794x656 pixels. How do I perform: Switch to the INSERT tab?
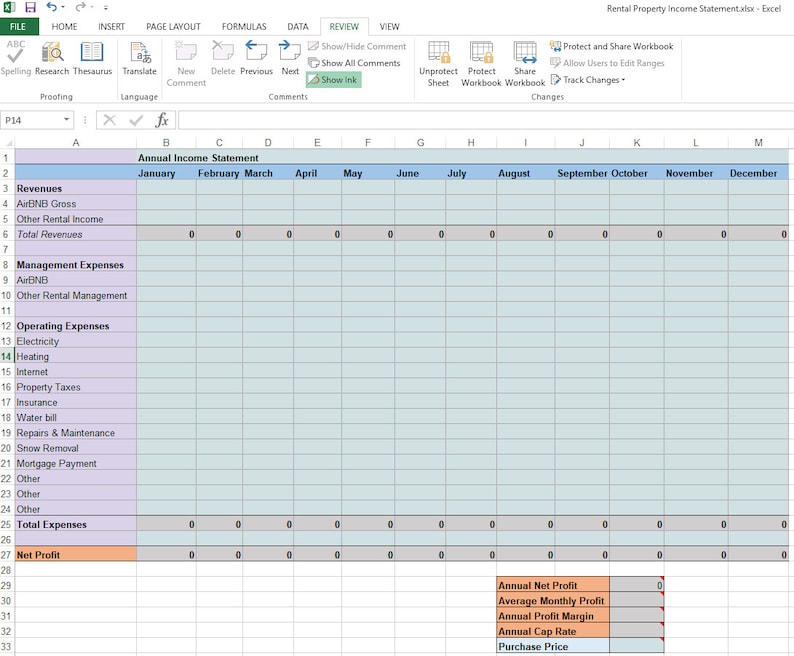pos(111,27)
